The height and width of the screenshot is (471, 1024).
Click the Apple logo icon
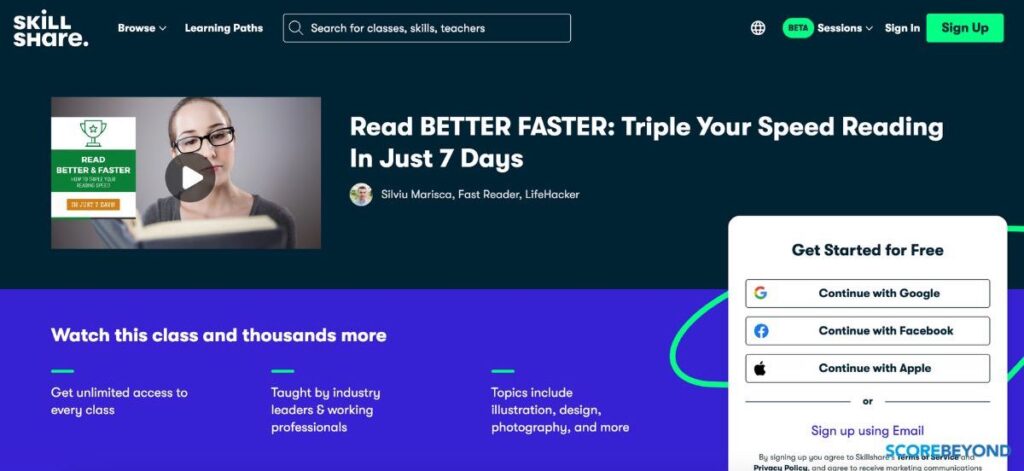760,368
